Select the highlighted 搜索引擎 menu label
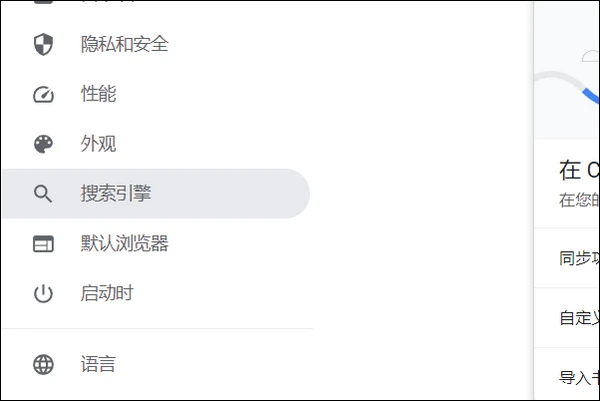 click(116, 194)
